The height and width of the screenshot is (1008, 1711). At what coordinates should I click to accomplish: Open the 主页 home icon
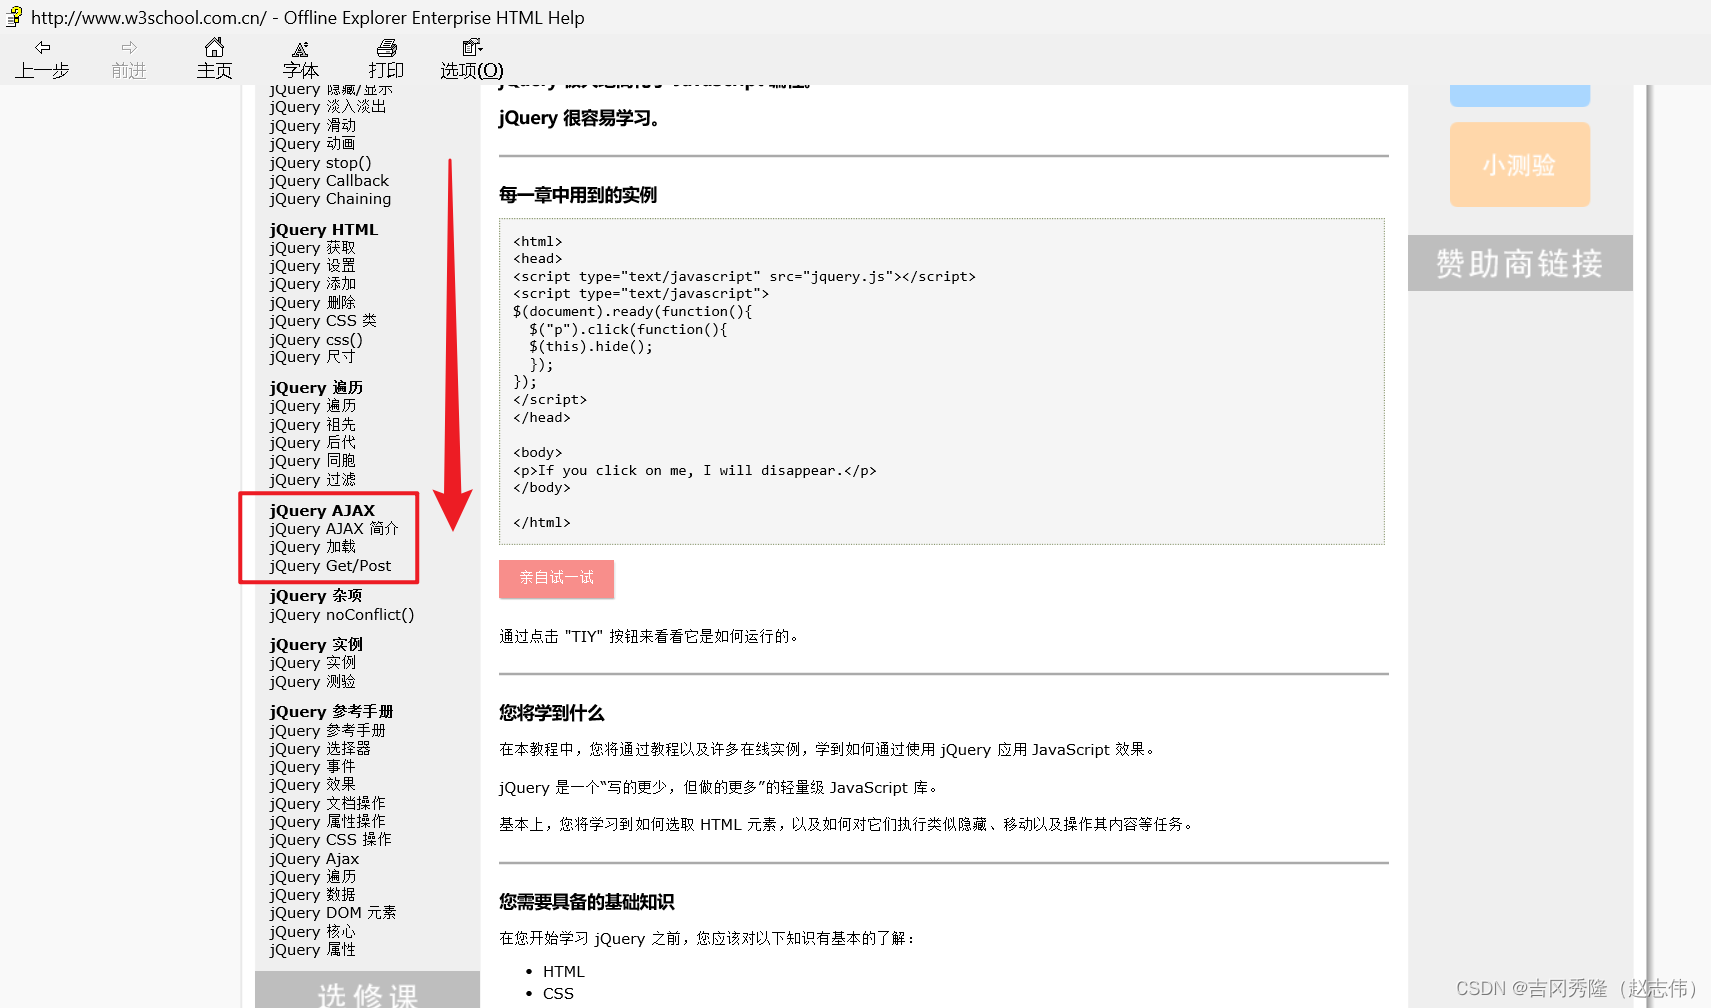(214, 47)
